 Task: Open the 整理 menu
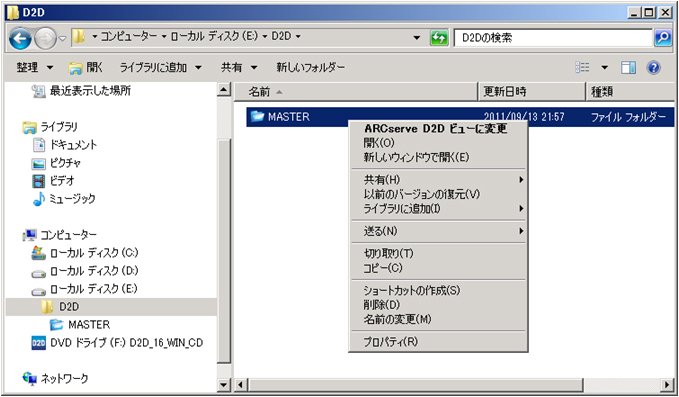point(35,68)
